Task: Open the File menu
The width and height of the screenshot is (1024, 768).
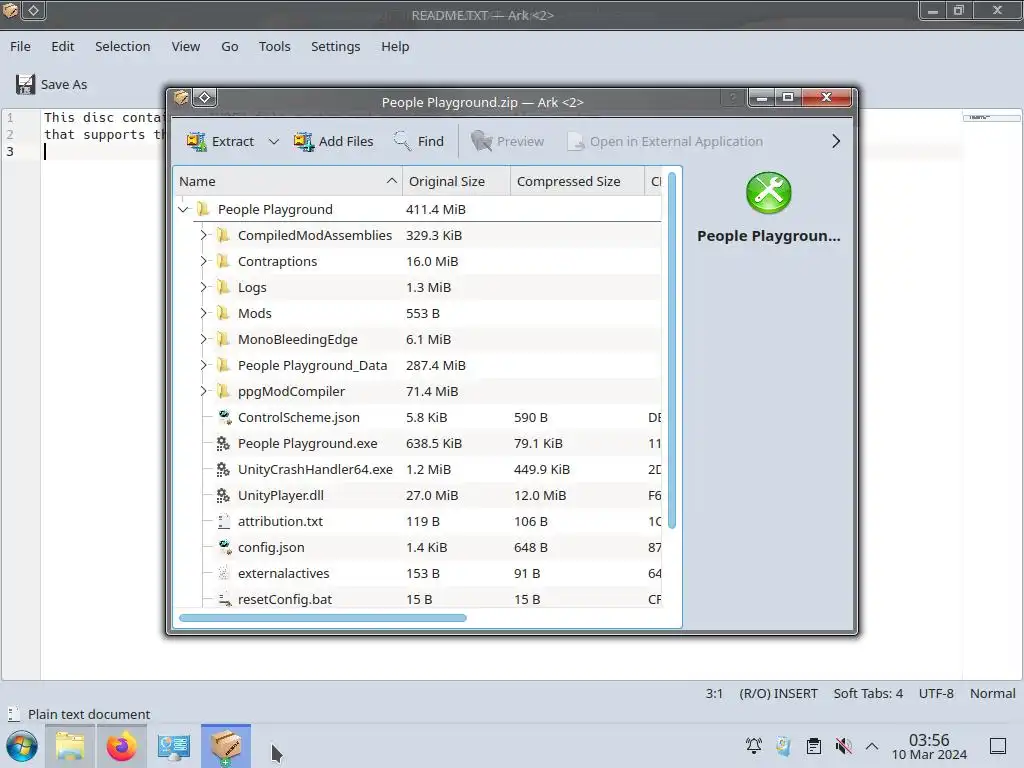Action: [x=20, y=46]
